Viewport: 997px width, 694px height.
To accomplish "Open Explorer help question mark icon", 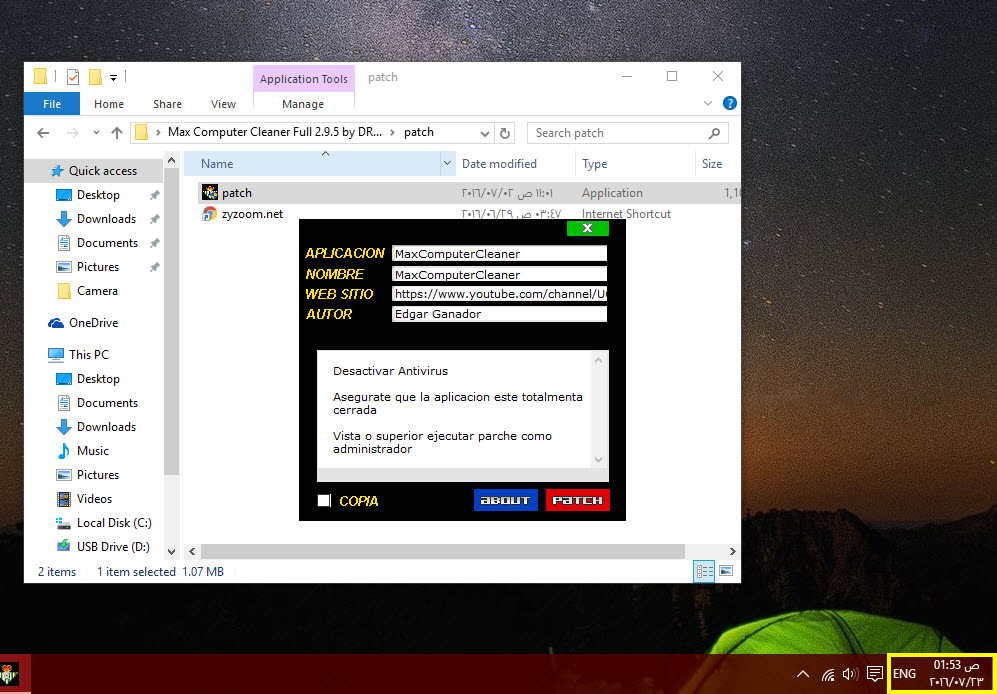I will point(730,103).
